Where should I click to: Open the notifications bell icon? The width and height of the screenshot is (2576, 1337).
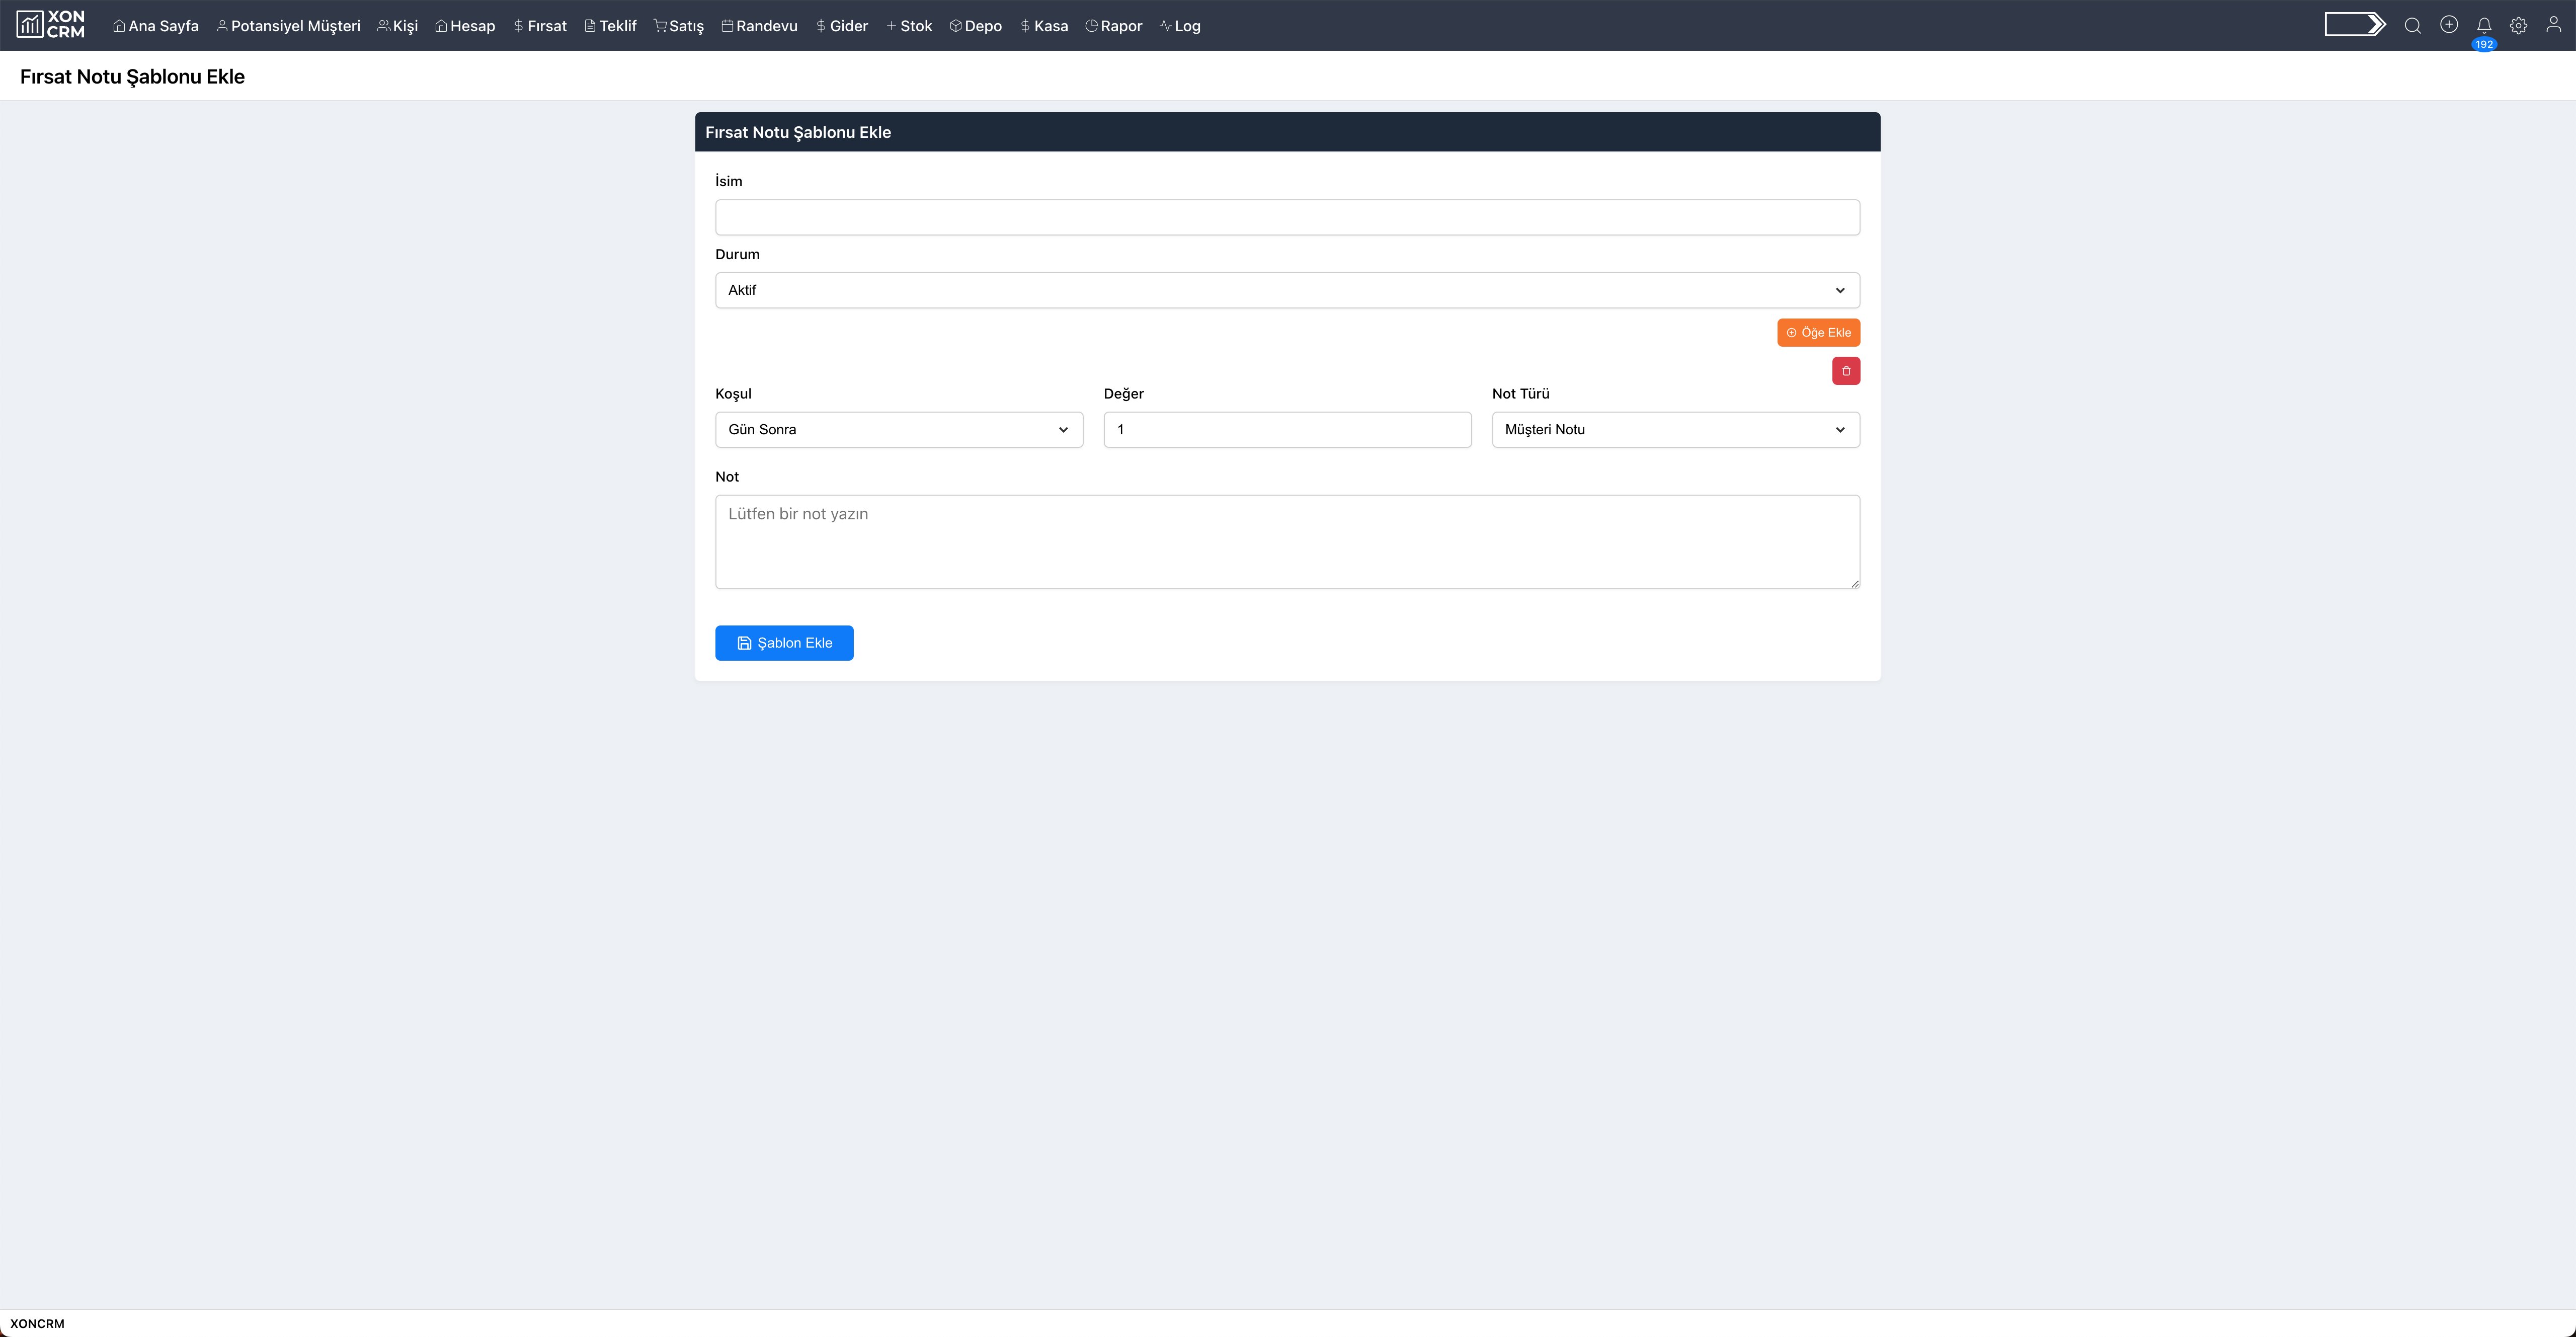tap(2483, 26)
